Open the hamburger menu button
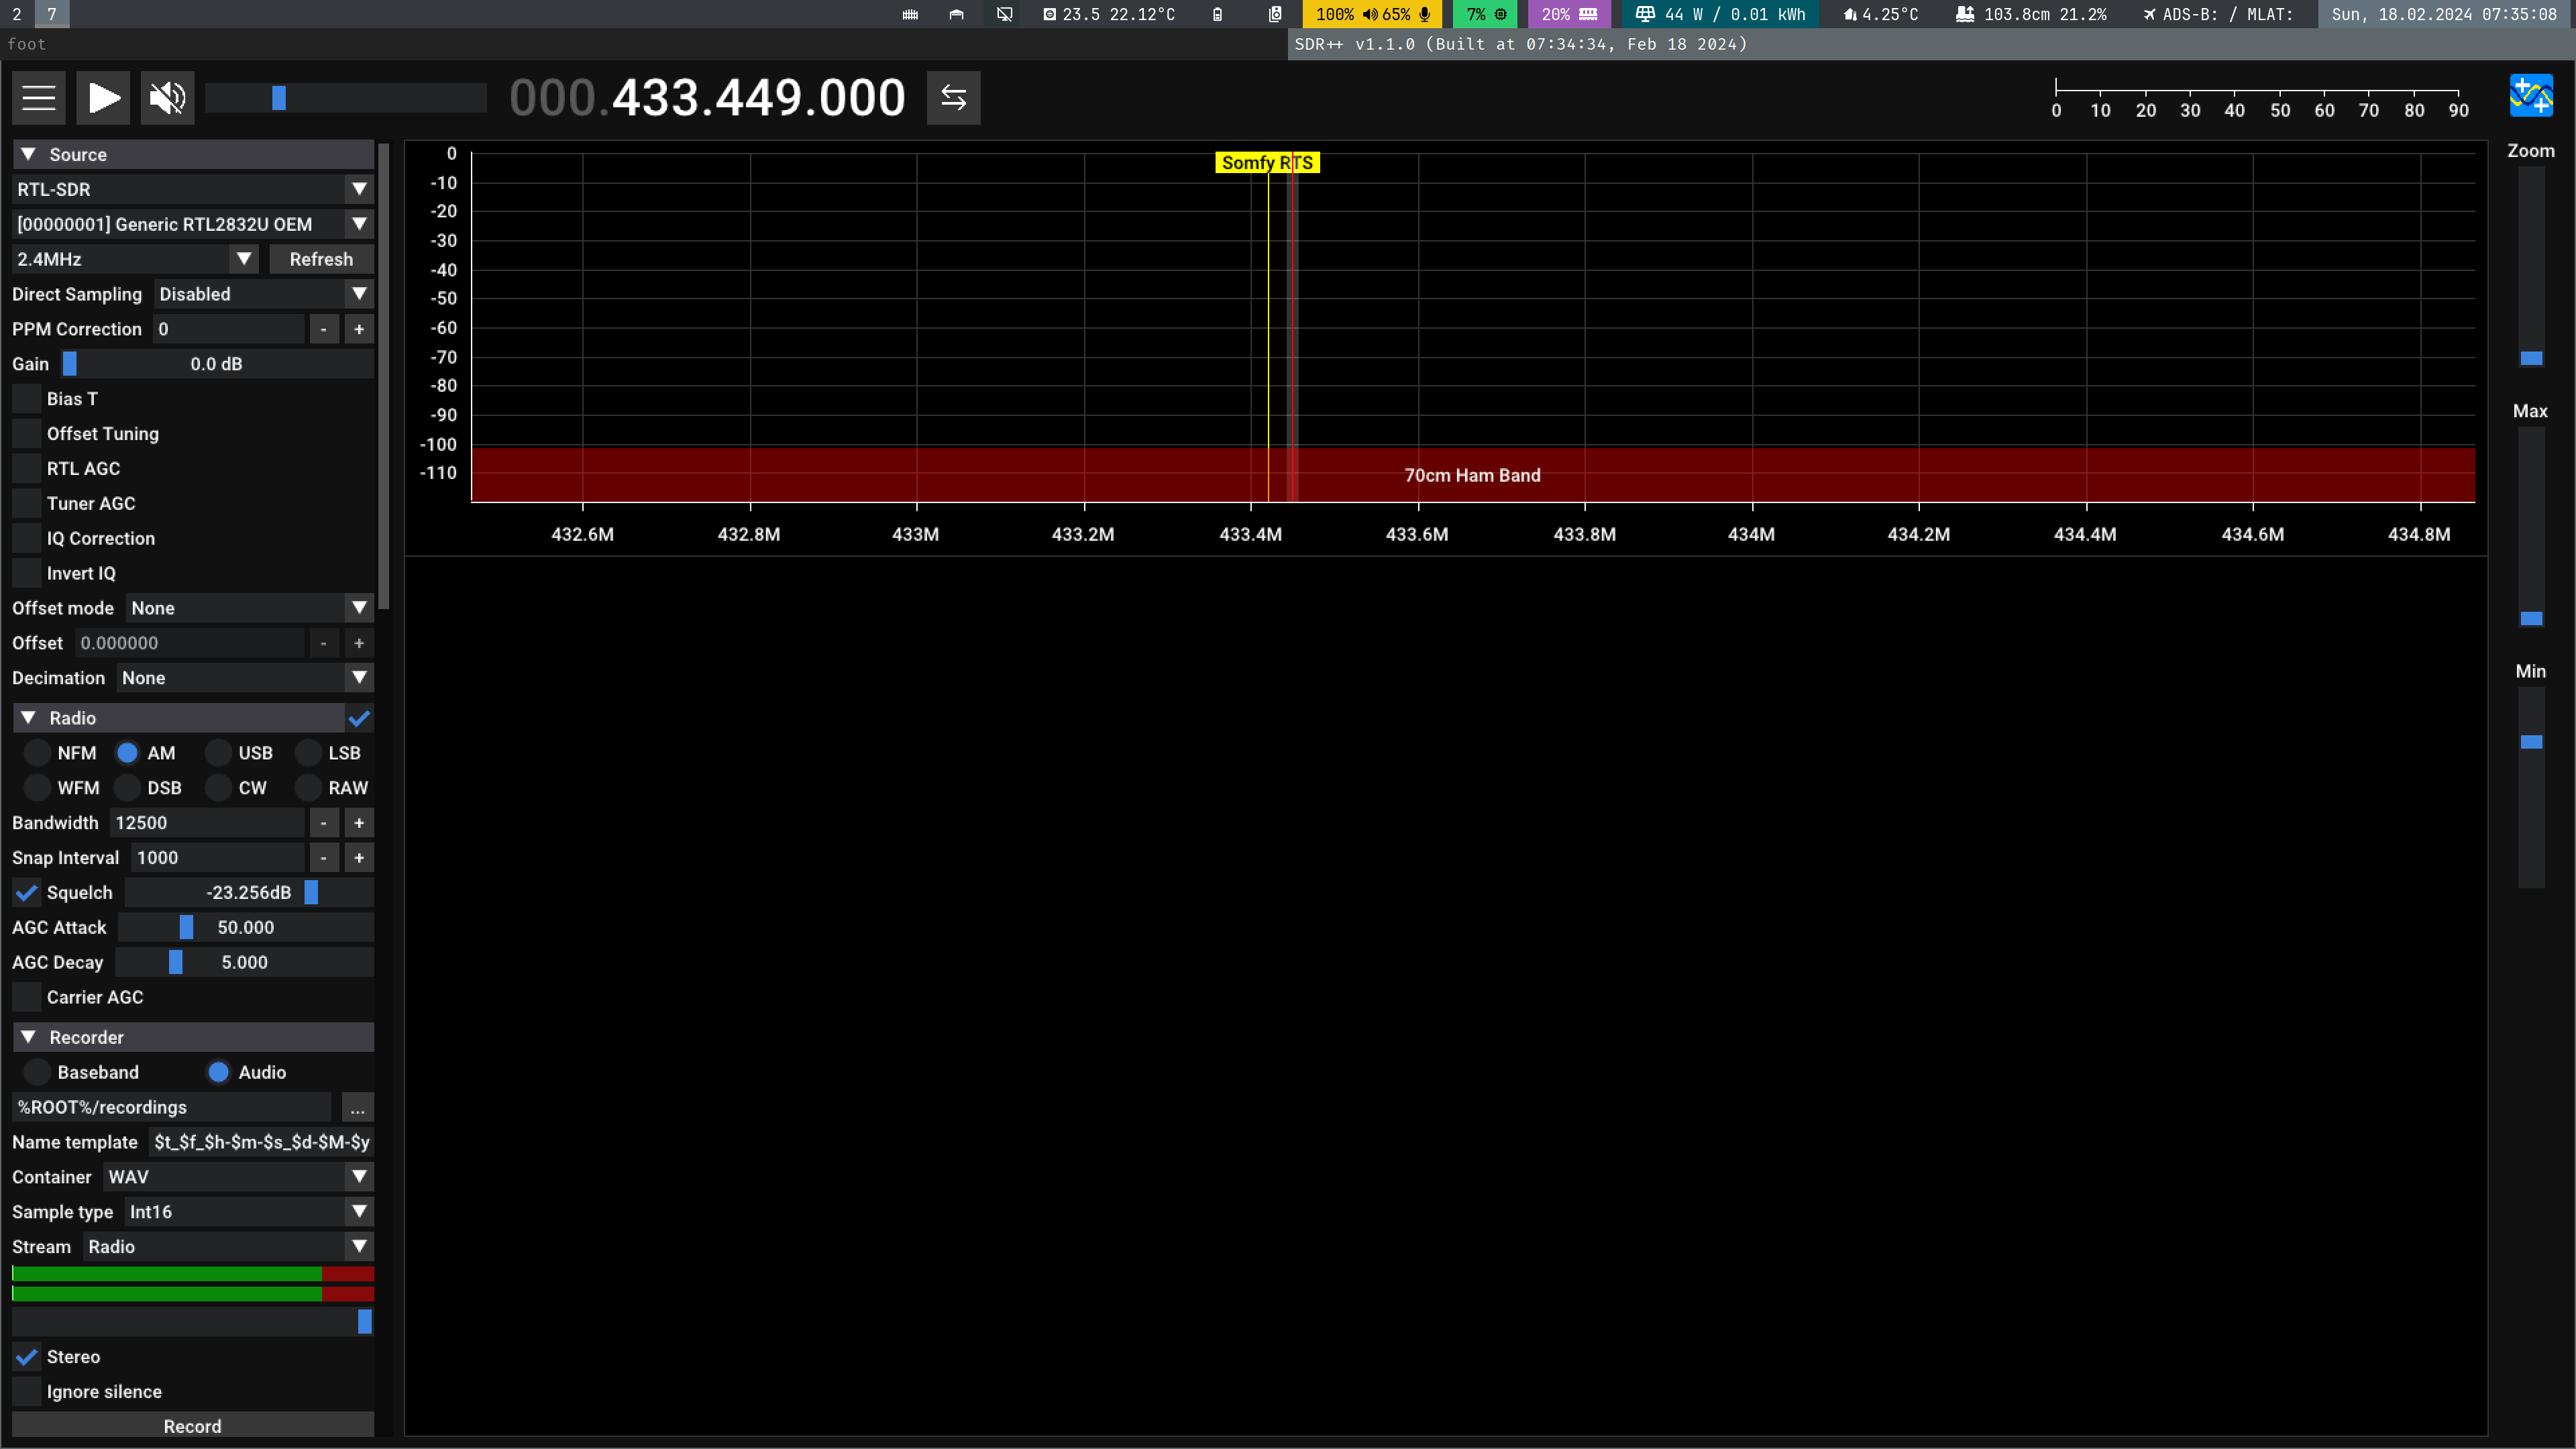The image size is (2576, 1449). [x=39, y=97]
